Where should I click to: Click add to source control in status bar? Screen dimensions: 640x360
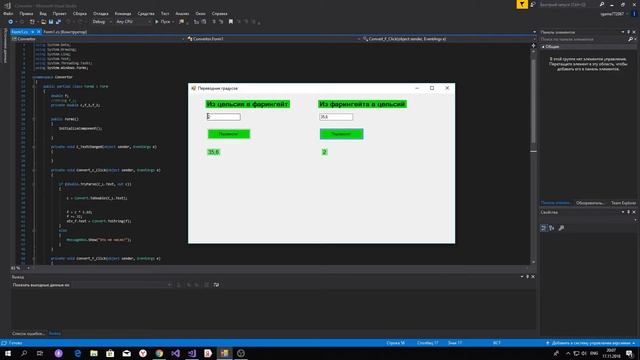(x=590, y=343)
